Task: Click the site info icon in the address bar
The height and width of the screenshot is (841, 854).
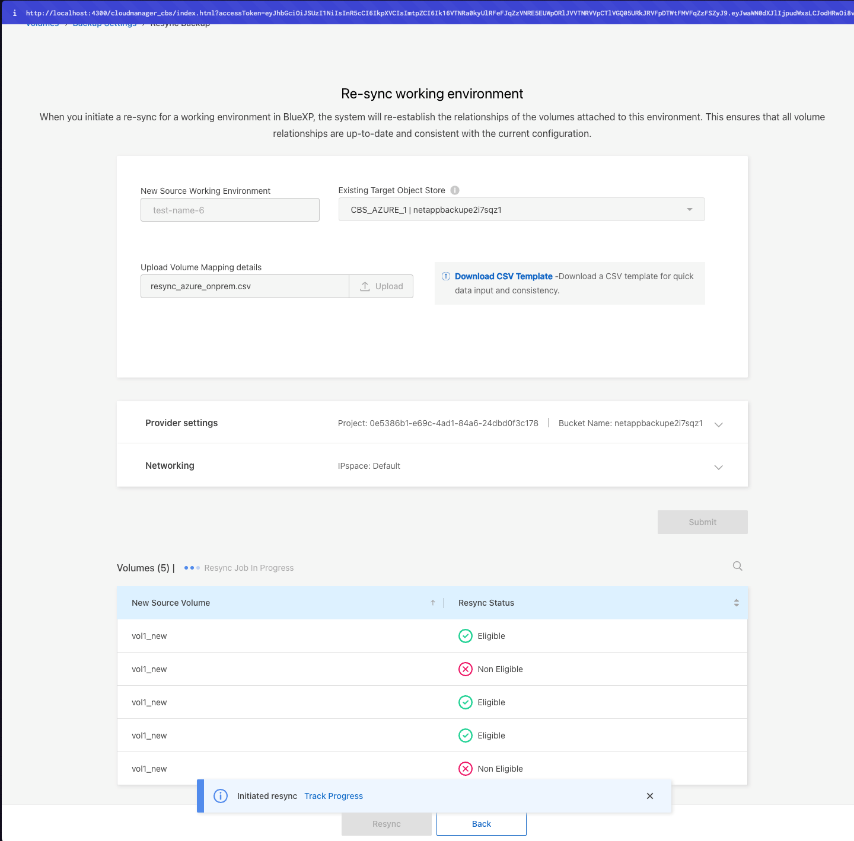Action: (x=13, y=12)
